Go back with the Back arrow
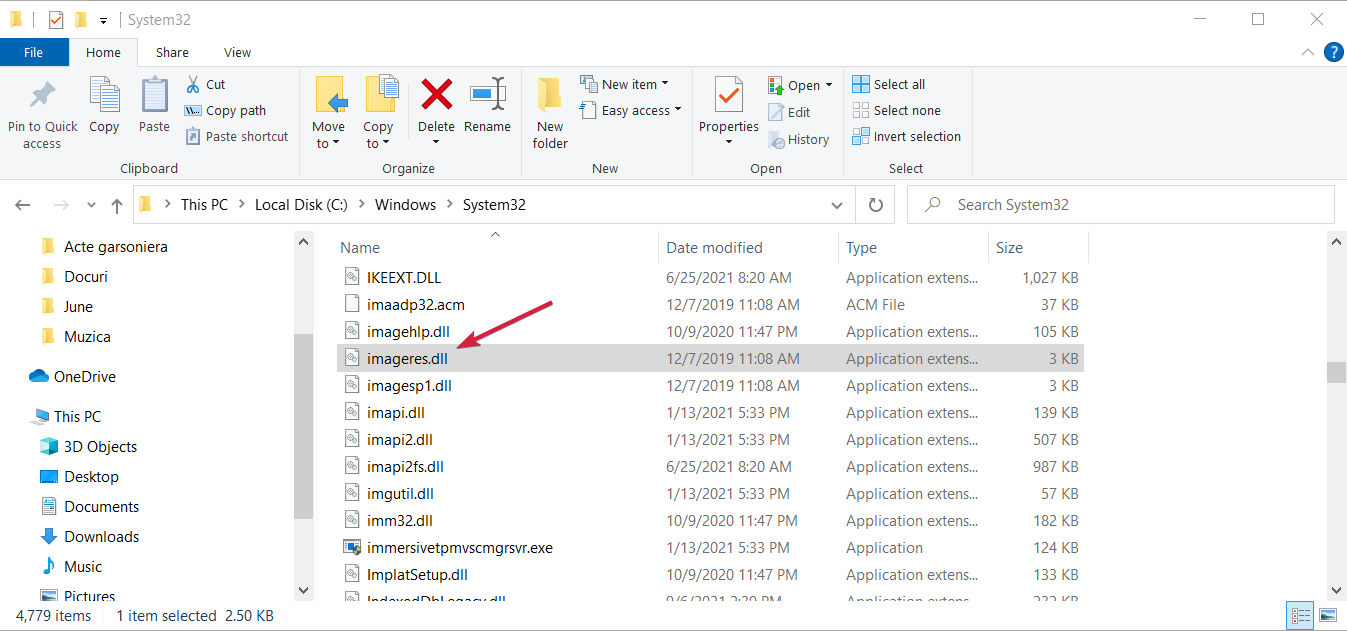1347x631 pixels. (23, 205)
